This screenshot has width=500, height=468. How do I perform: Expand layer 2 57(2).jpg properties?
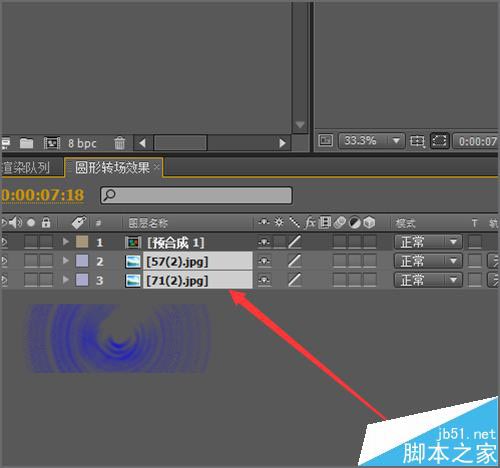pos(66,261)
